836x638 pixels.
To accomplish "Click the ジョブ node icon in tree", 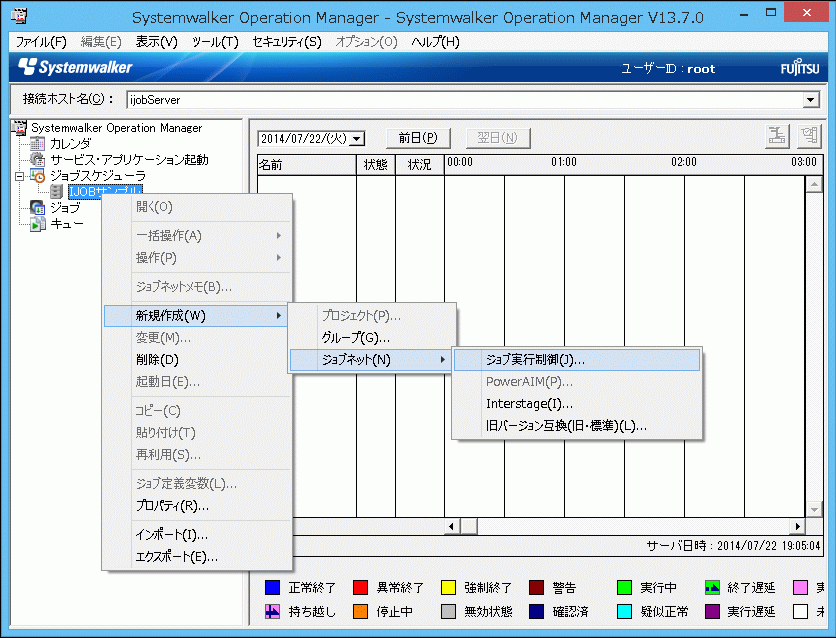I will [38, 208].
